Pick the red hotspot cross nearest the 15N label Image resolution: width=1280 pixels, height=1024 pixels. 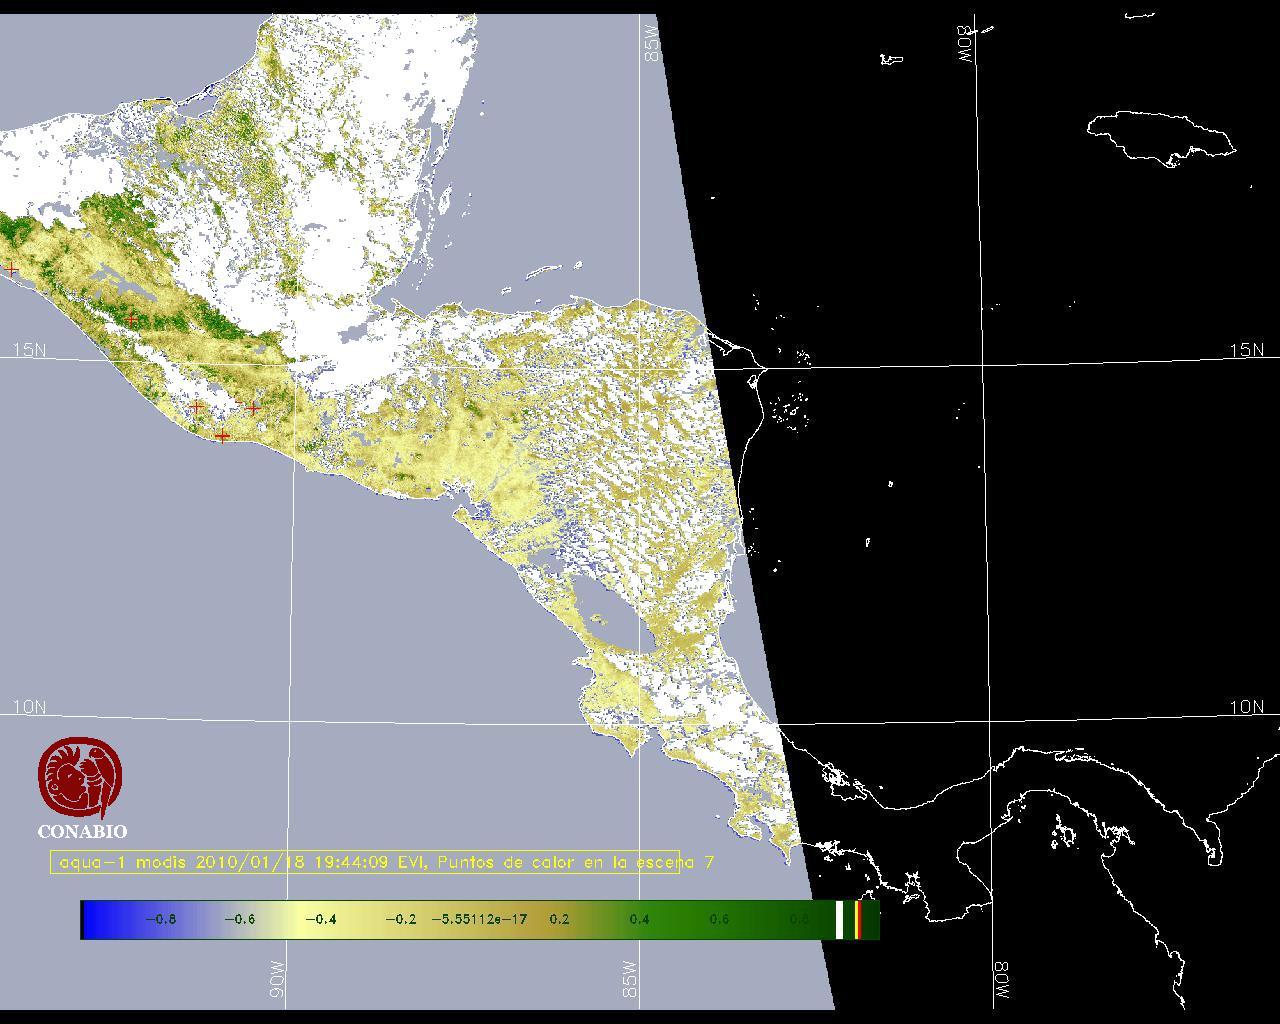(x=131, y=320)
